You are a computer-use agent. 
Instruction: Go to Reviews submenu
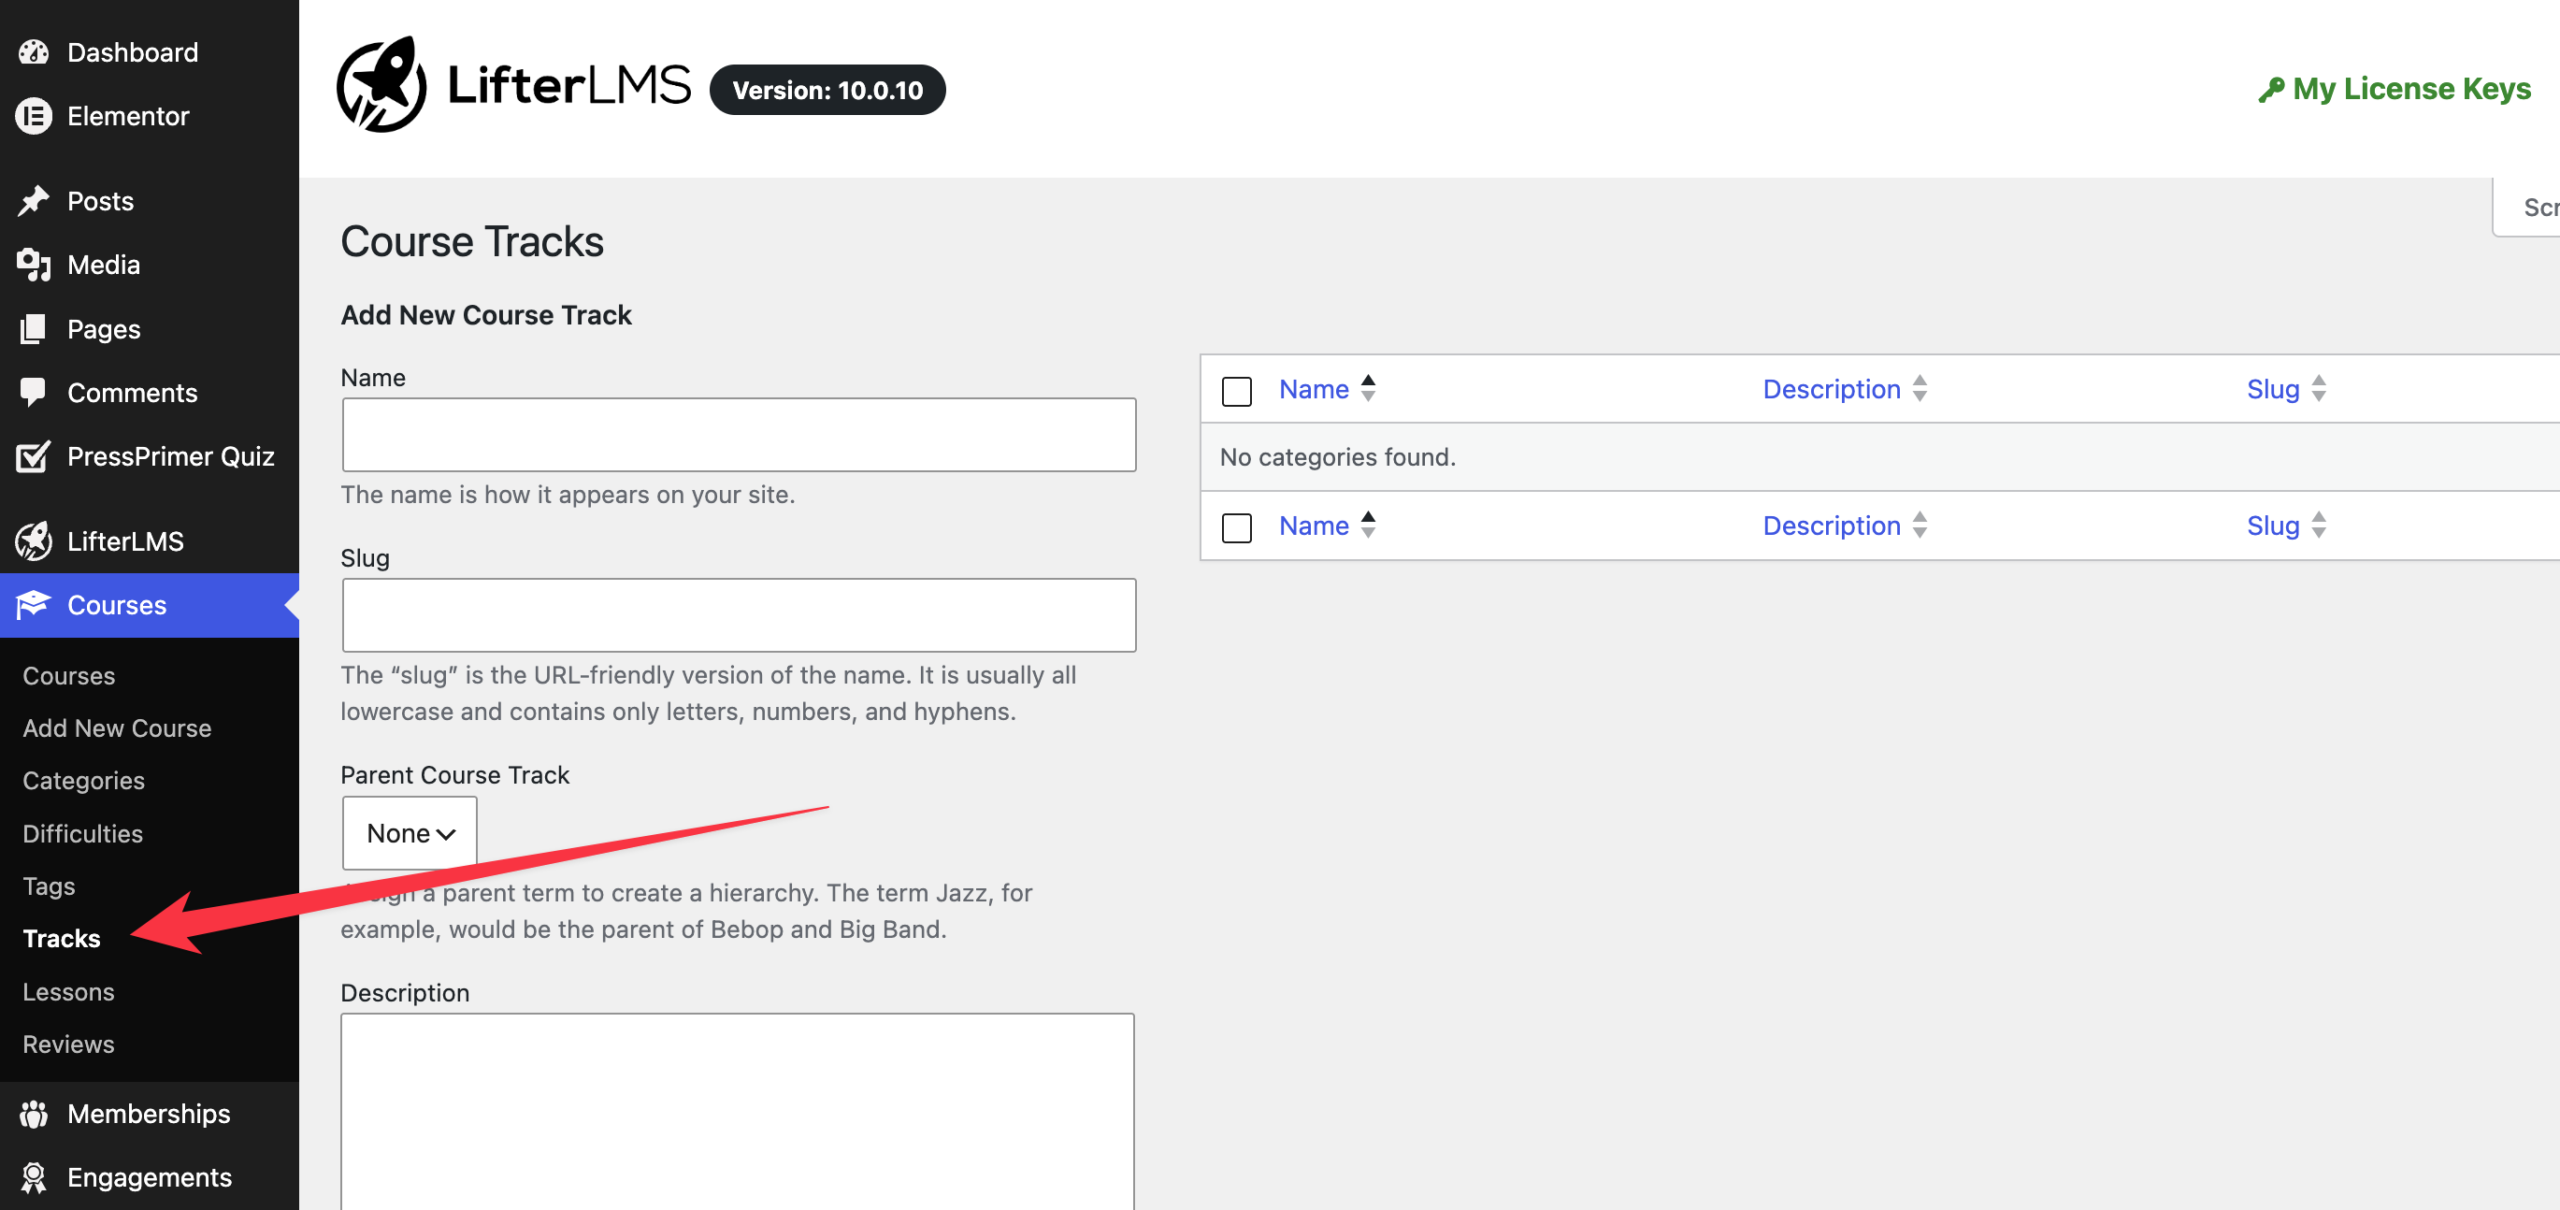[69, 1044]
